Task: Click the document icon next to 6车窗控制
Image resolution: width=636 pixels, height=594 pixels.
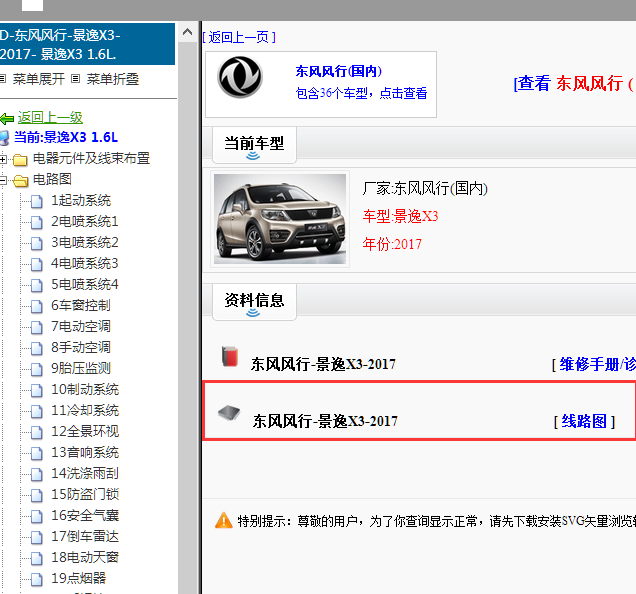Action: pyautogui.click(x=37, y=306)
